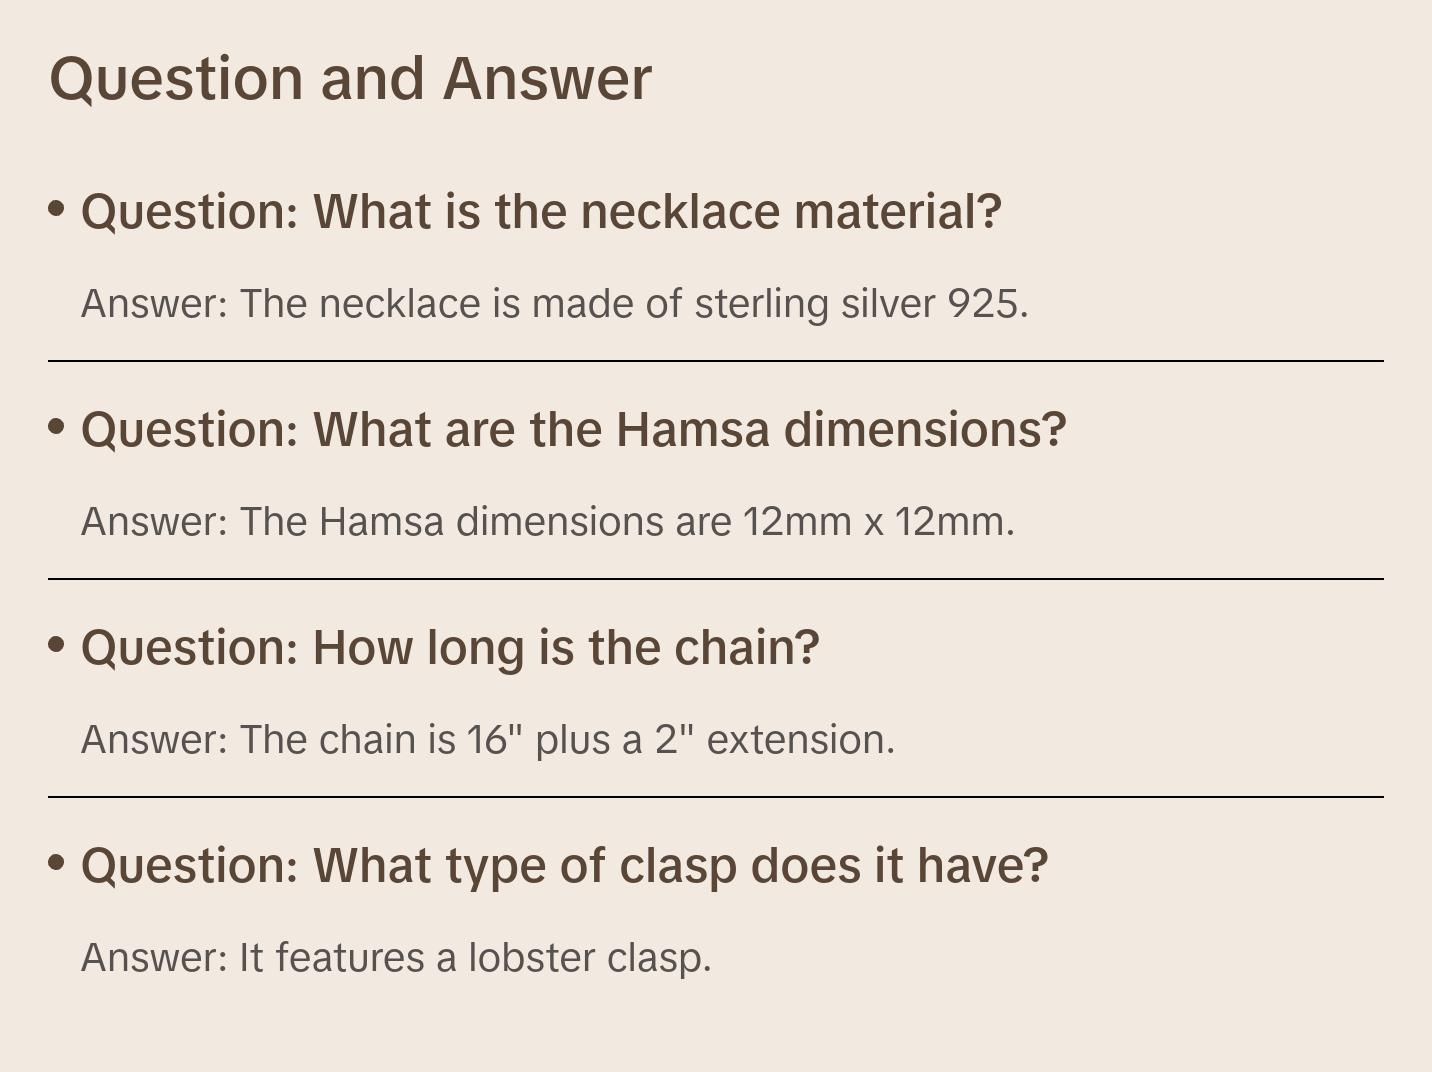This screenshot has width=1432, height=1072.
Task: Click divider line below chain extension answer
Action: tap(716, 797)
